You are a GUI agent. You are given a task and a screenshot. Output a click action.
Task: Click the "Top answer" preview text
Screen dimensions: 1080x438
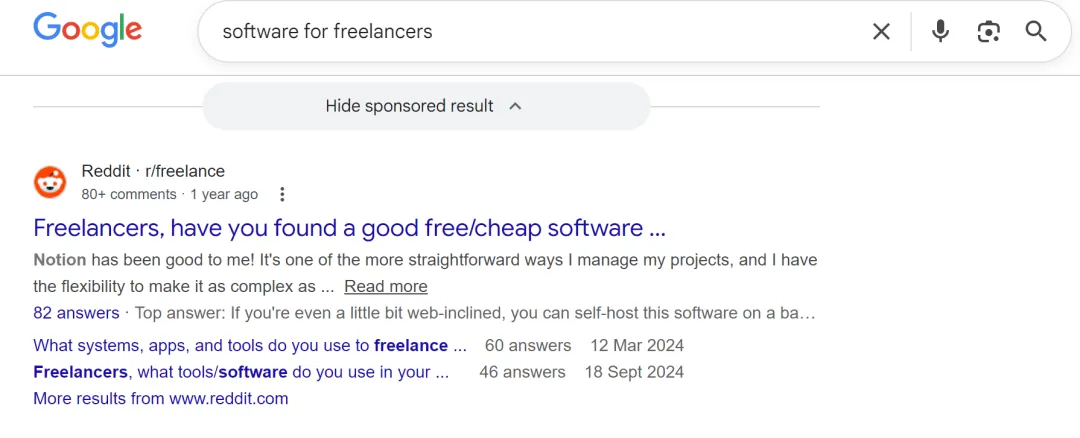click(x=475, y=313)
